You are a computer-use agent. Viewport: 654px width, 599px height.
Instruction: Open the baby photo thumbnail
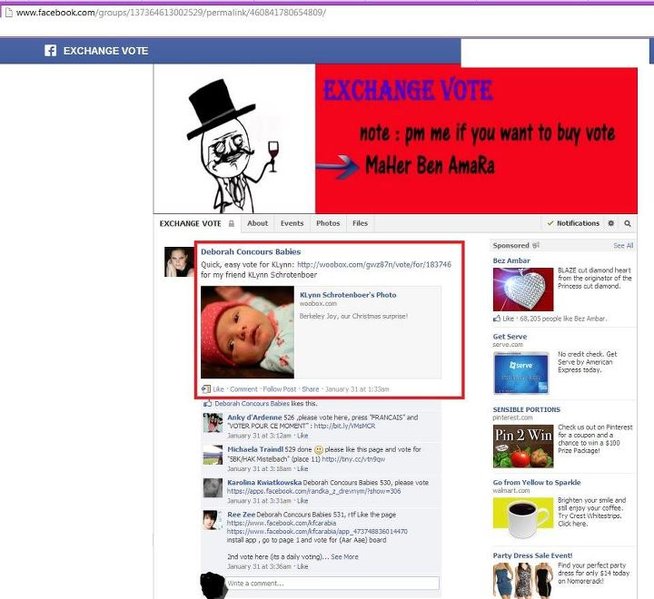(247, 332)
